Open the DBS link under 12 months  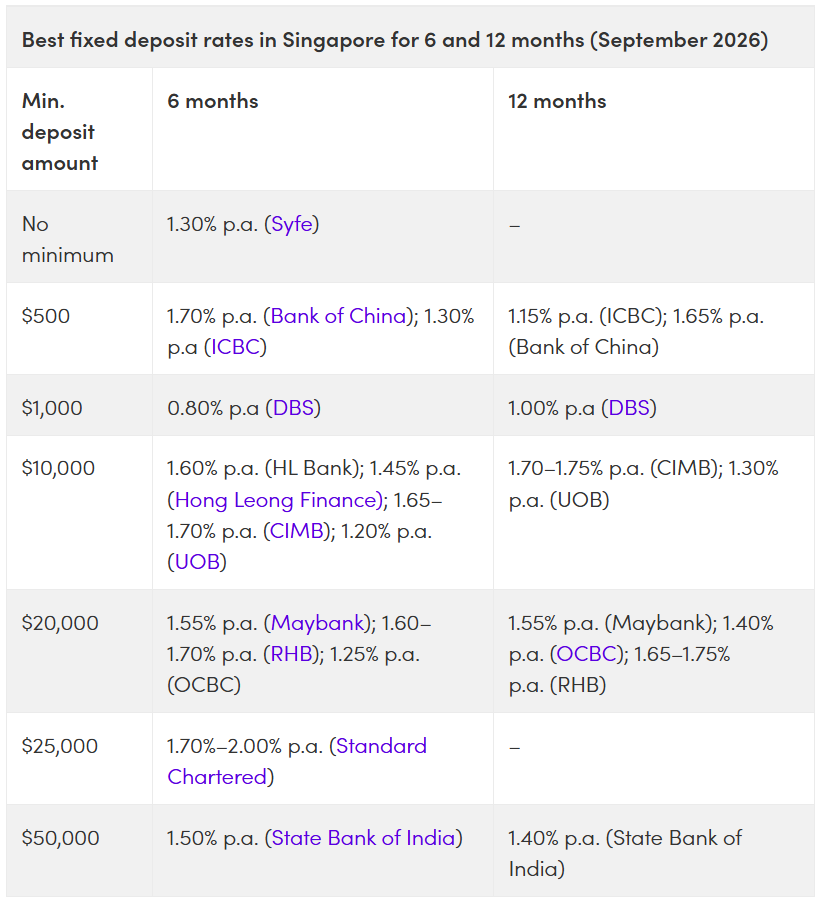click(629, 408)
